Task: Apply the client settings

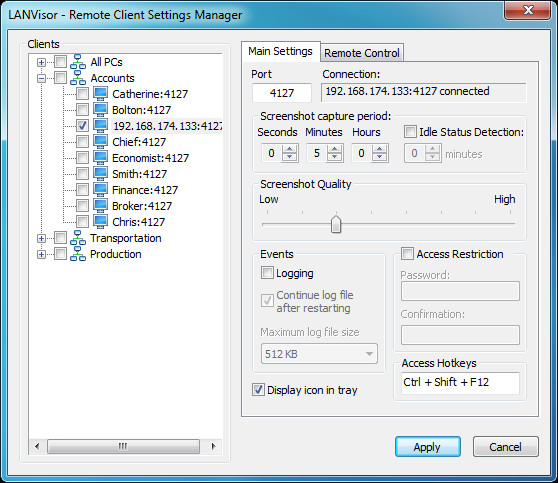Action: point(427,447)
